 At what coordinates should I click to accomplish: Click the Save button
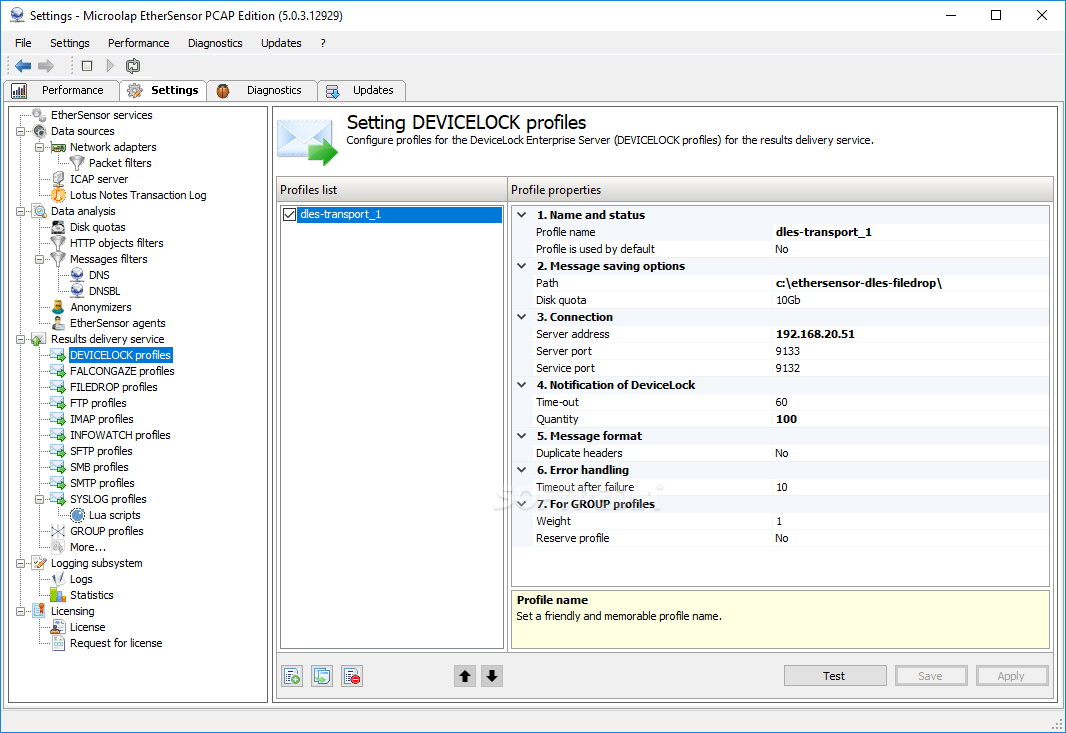[931, 676]
